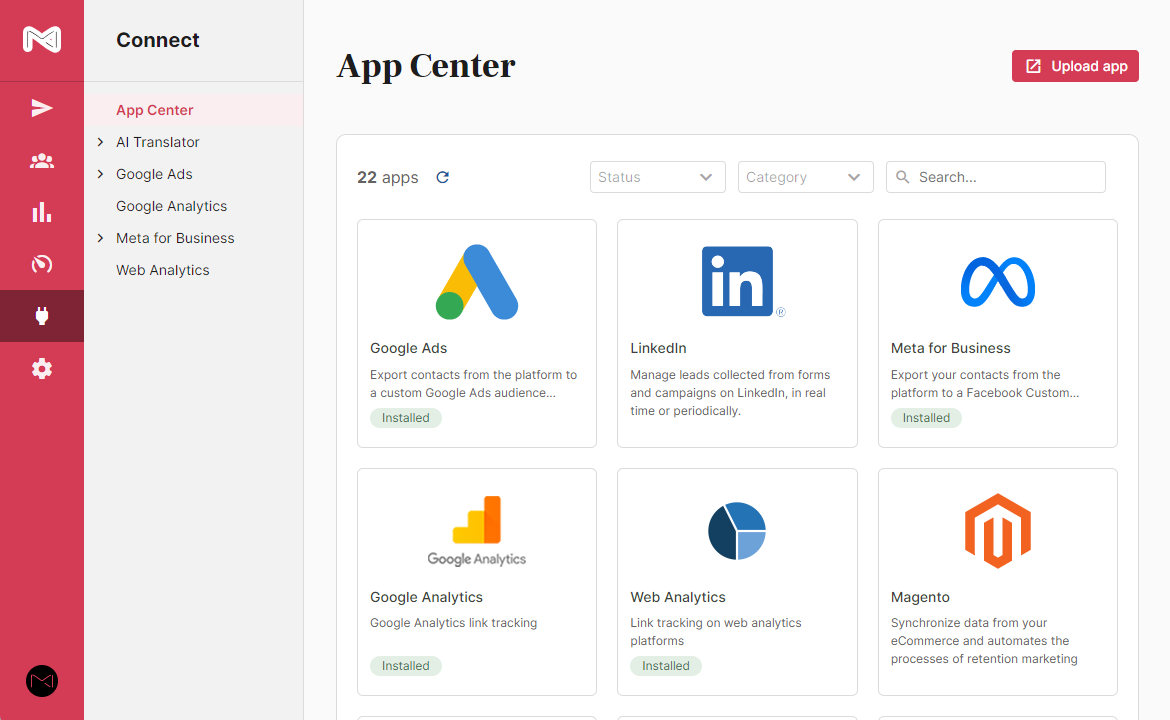Click Installed badge on Google Ads card
1170x720 pixels.
(x=406, y=418)
